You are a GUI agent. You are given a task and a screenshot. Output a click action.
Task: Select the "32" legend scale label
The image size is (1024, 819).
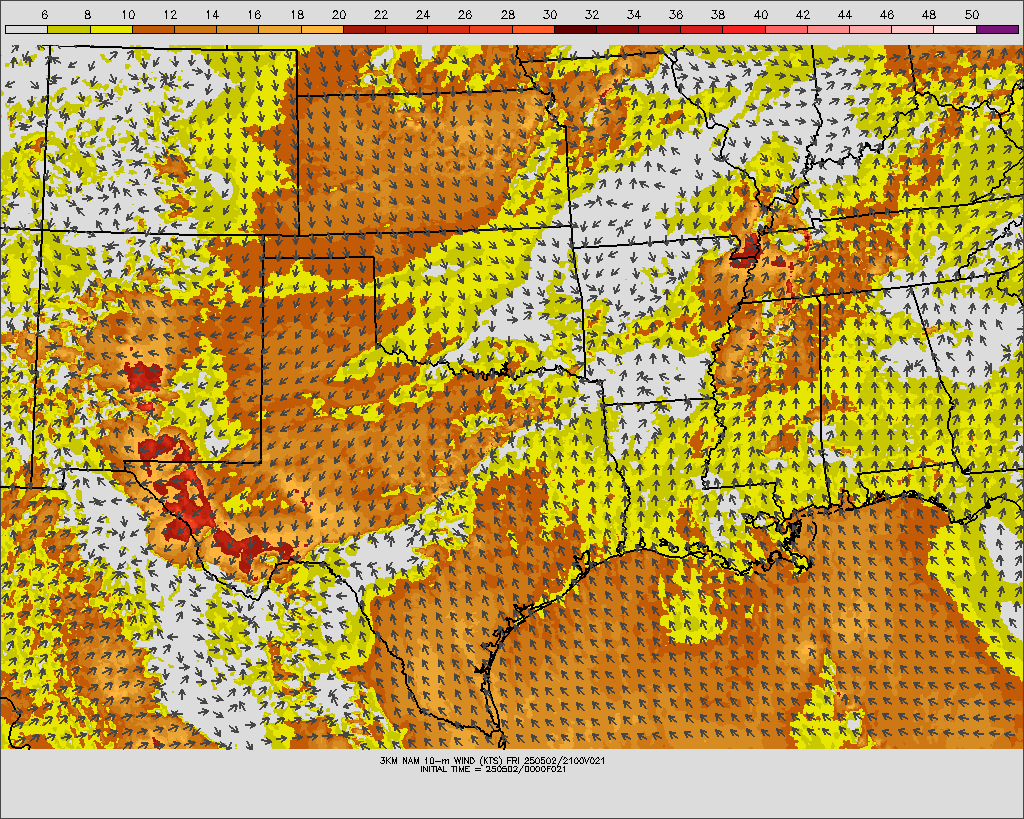tap(592, 14)
